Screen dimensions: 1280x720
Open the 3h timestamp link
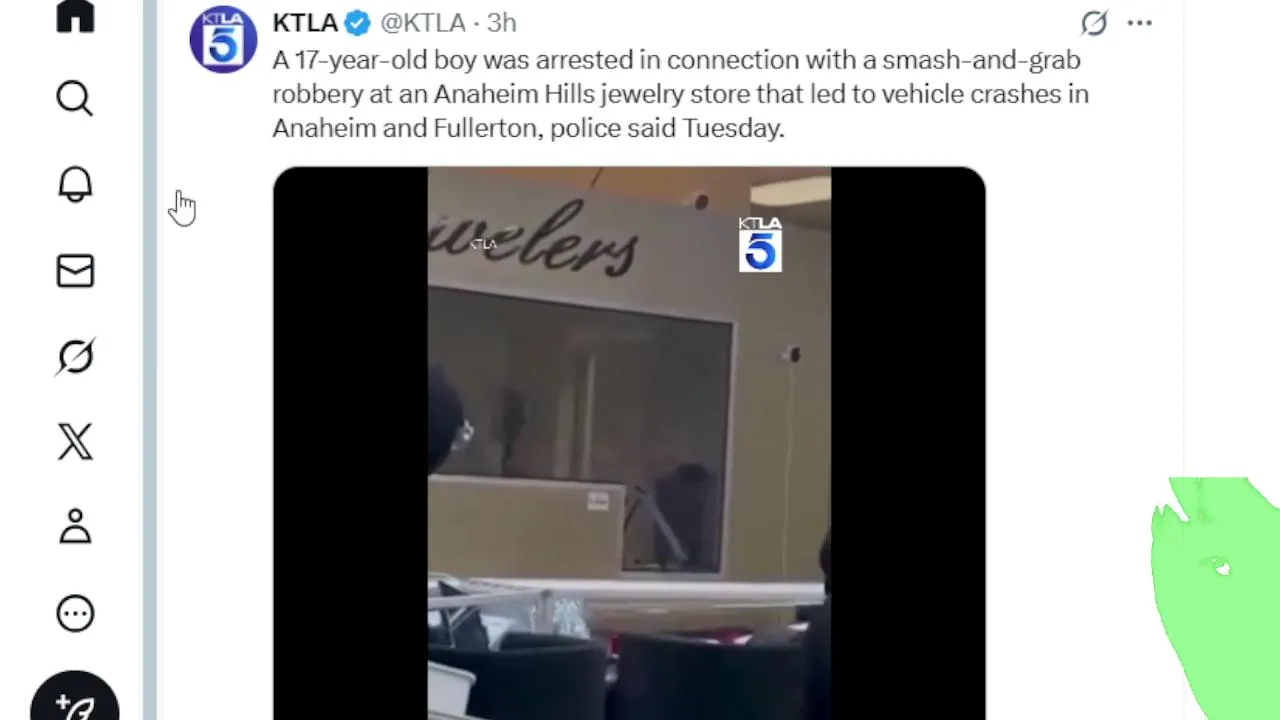[502, 22]
